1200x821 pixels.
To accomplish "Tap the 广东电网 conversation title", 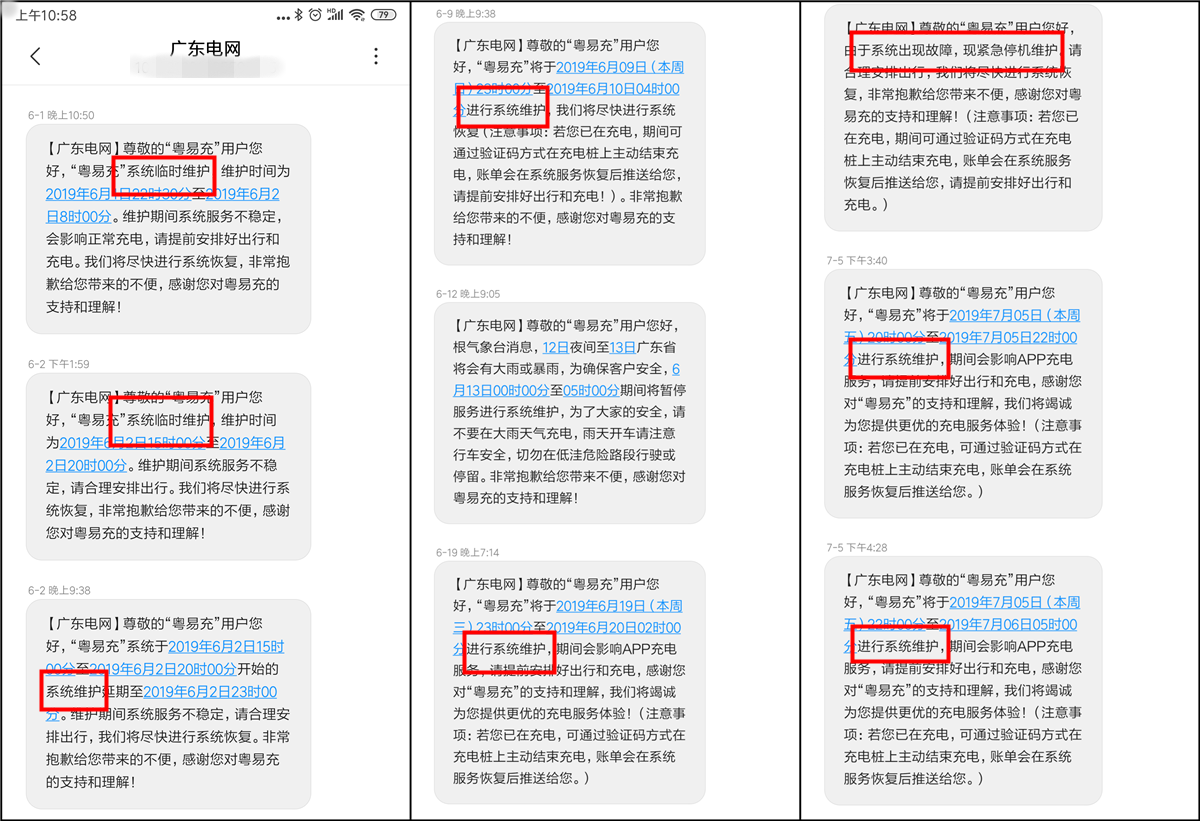I will pos(205,49).
